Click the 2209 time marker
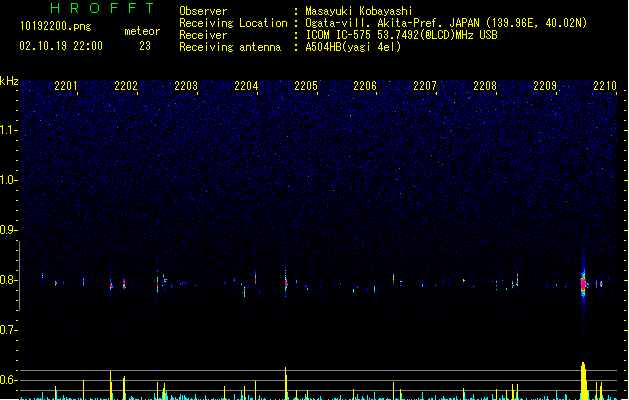Viewport: 629px width, 400px height. [x=545, y=86]
